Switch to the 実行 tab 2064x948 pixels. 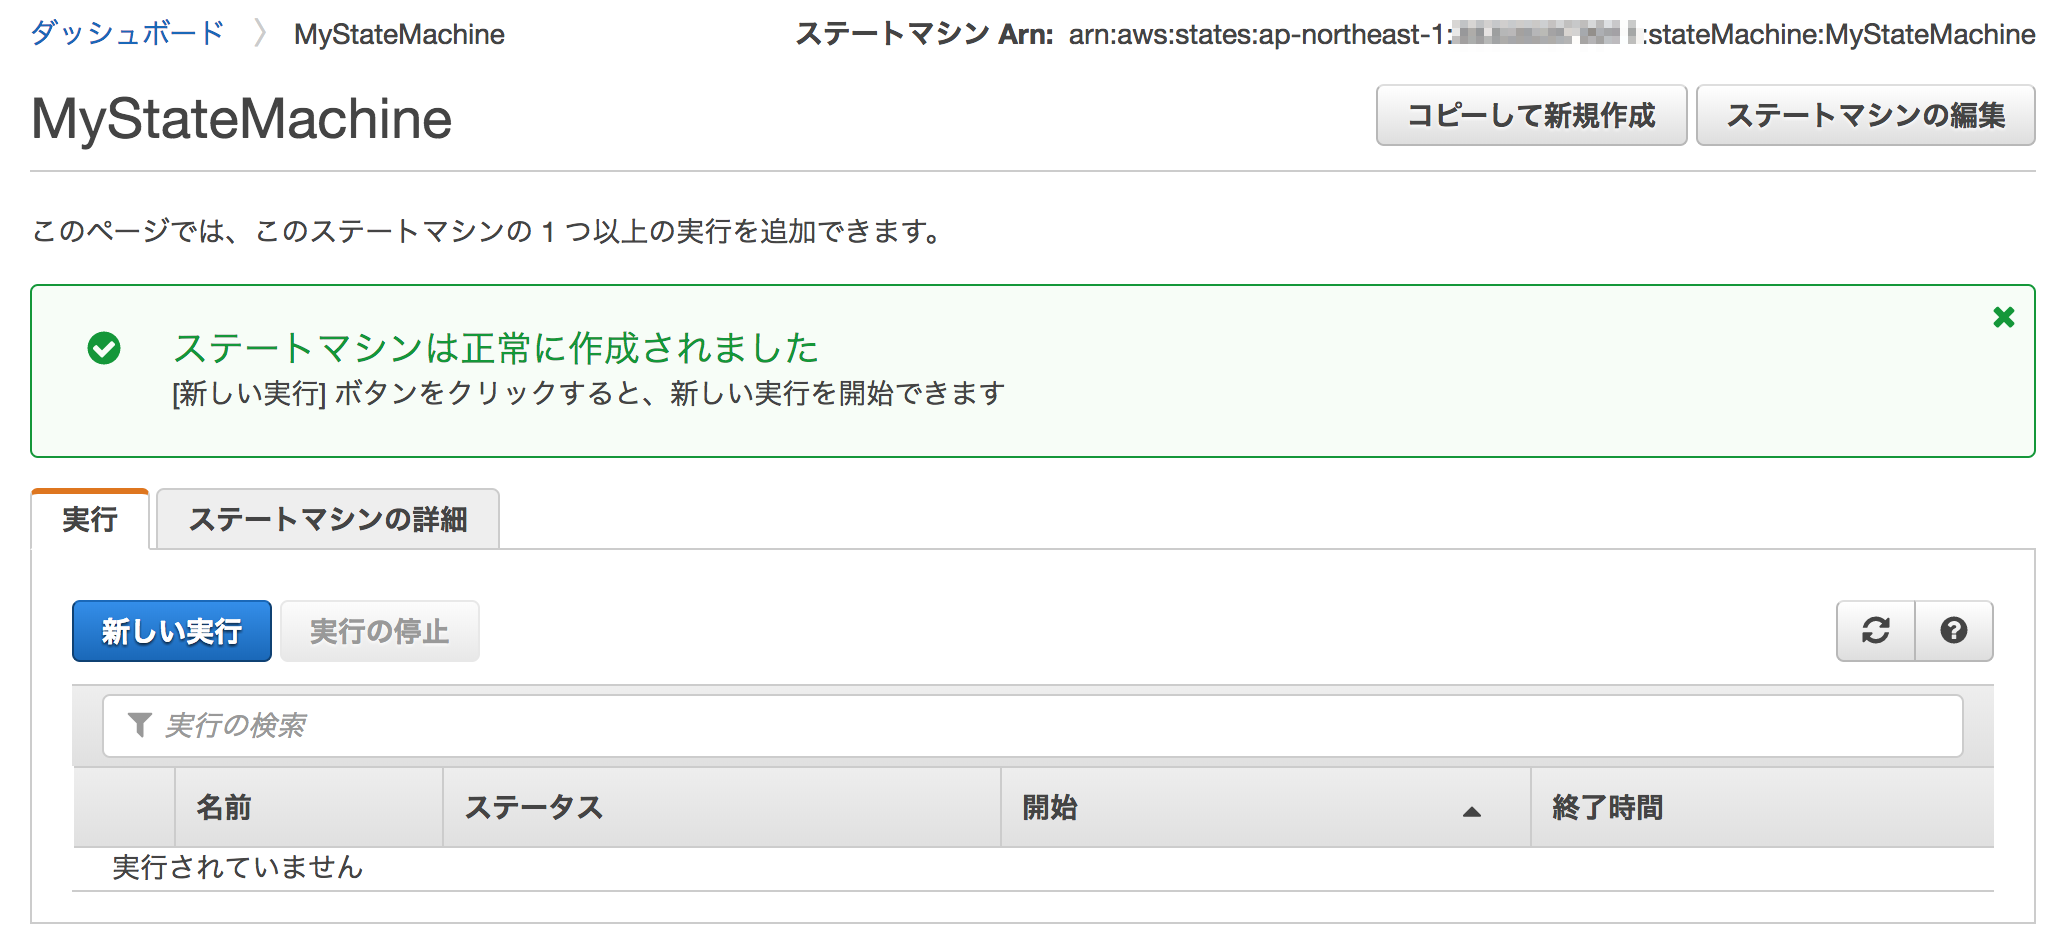coord(90,520)
